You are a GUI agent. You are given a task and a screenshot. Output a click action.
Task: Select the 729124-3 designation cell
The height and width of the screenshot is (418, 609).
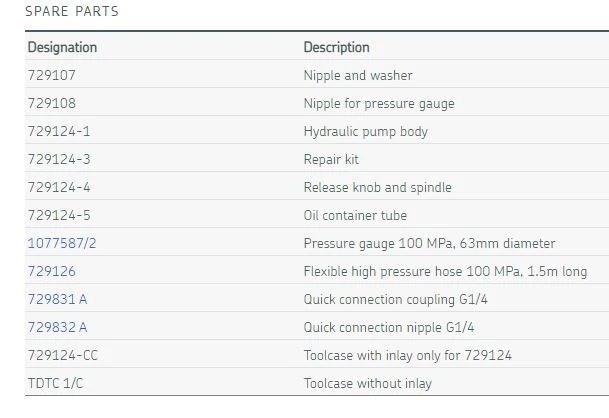click(59, 159)
